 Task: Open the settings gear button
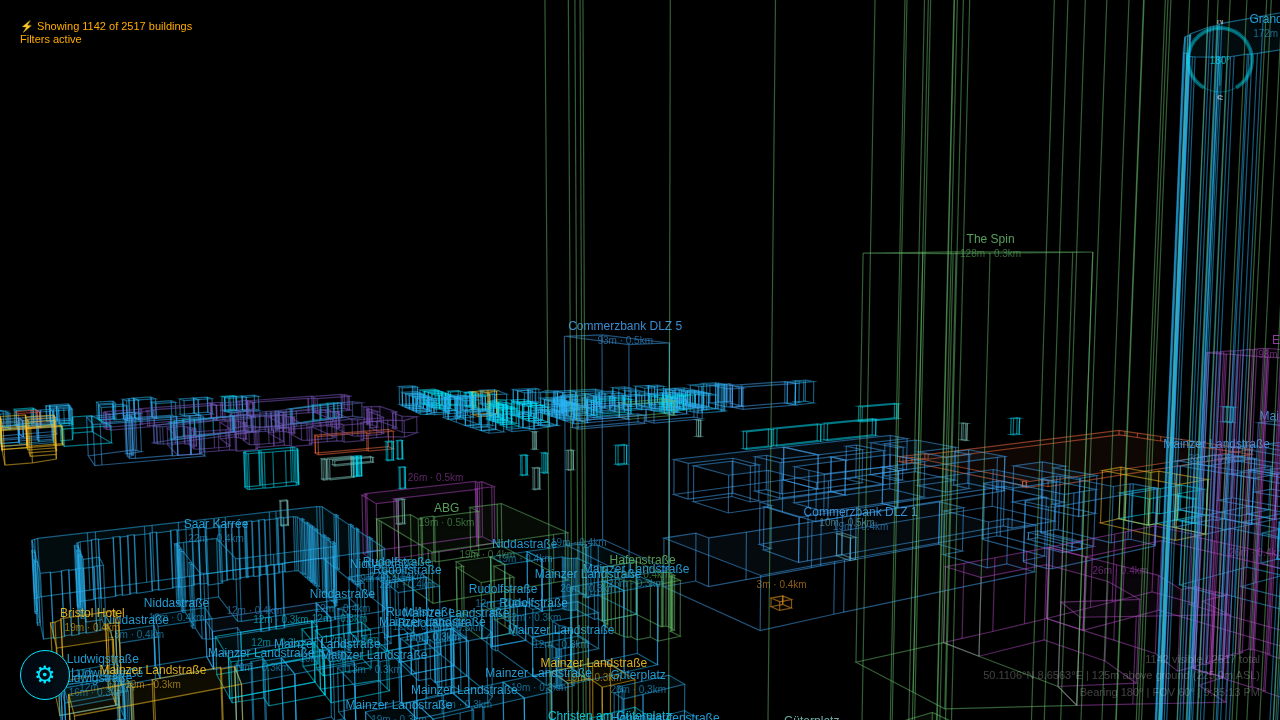click(x=45, y=675)
